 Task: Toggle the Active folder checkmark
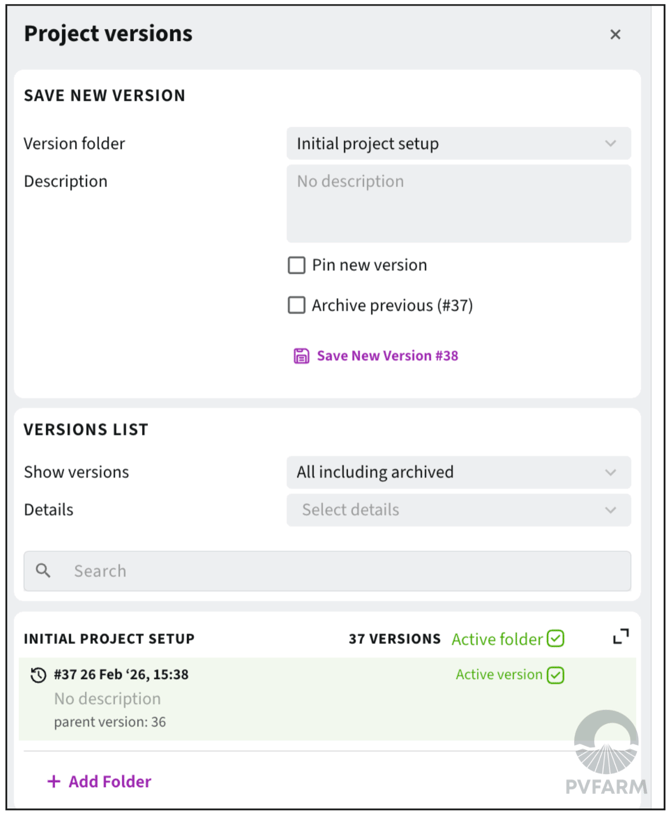(x=556, y=639)
